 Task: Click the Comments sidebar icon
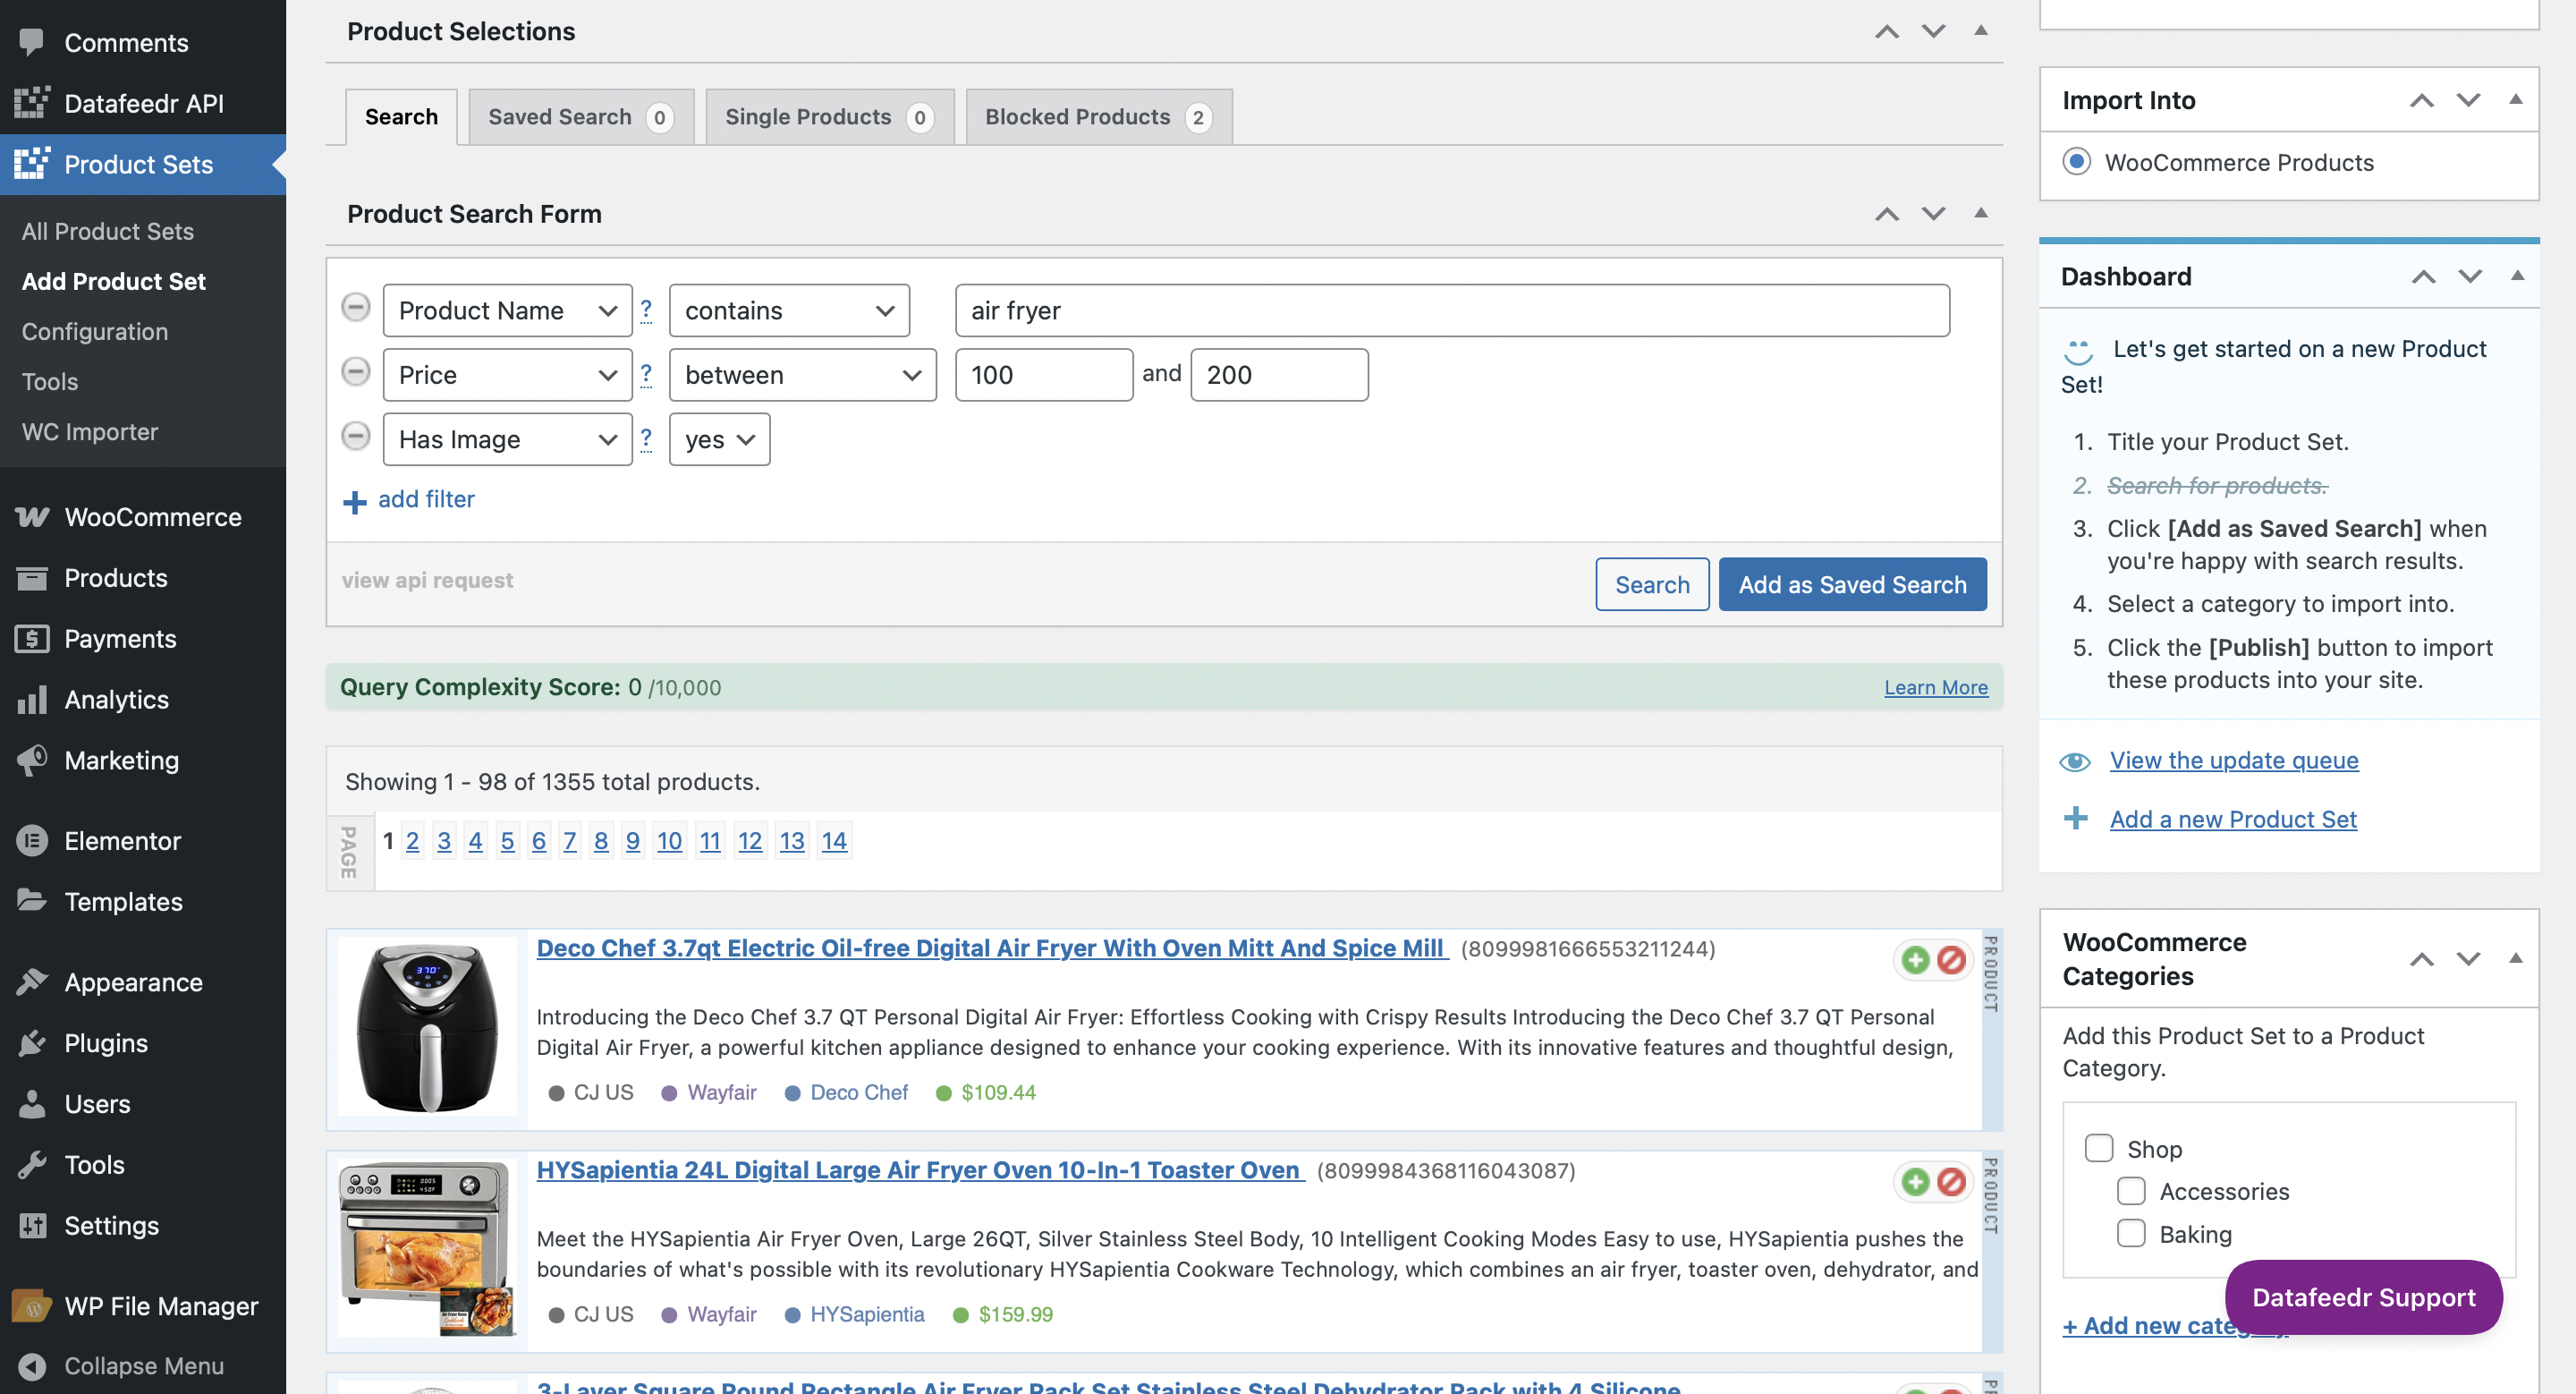click(x=31, y=42)
